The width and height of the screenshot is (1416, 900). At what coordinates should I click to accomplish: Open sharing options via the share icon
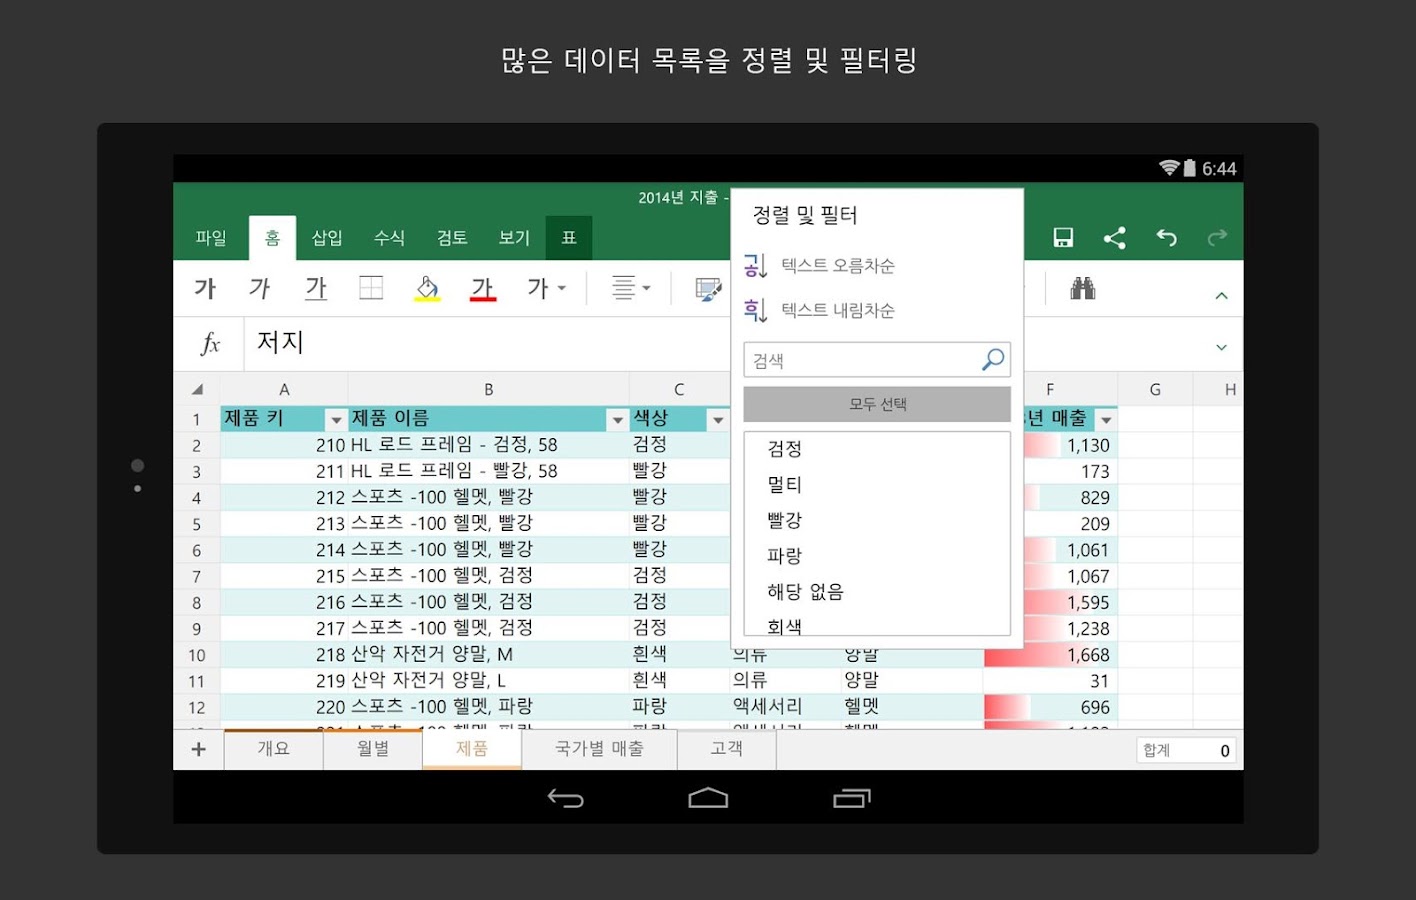coord(1115,237)
